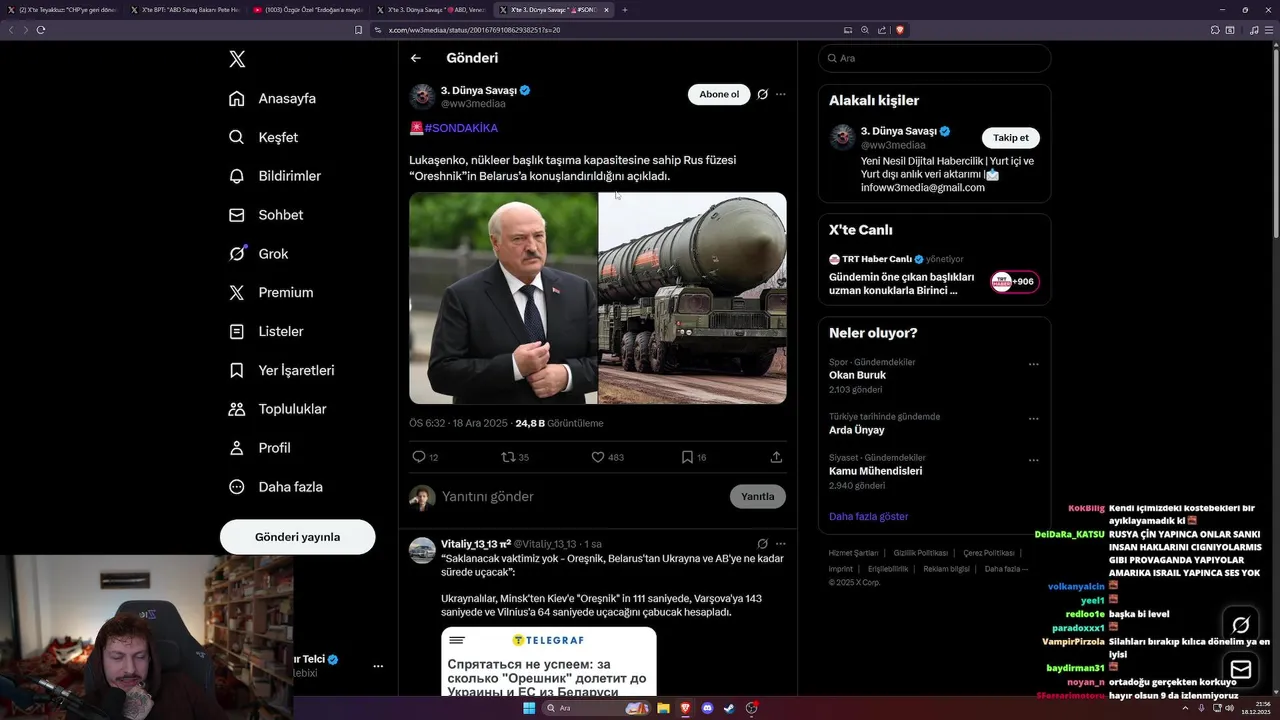
Task: Open Premium page in the sidebar
Action: click(x=270, y=293)
